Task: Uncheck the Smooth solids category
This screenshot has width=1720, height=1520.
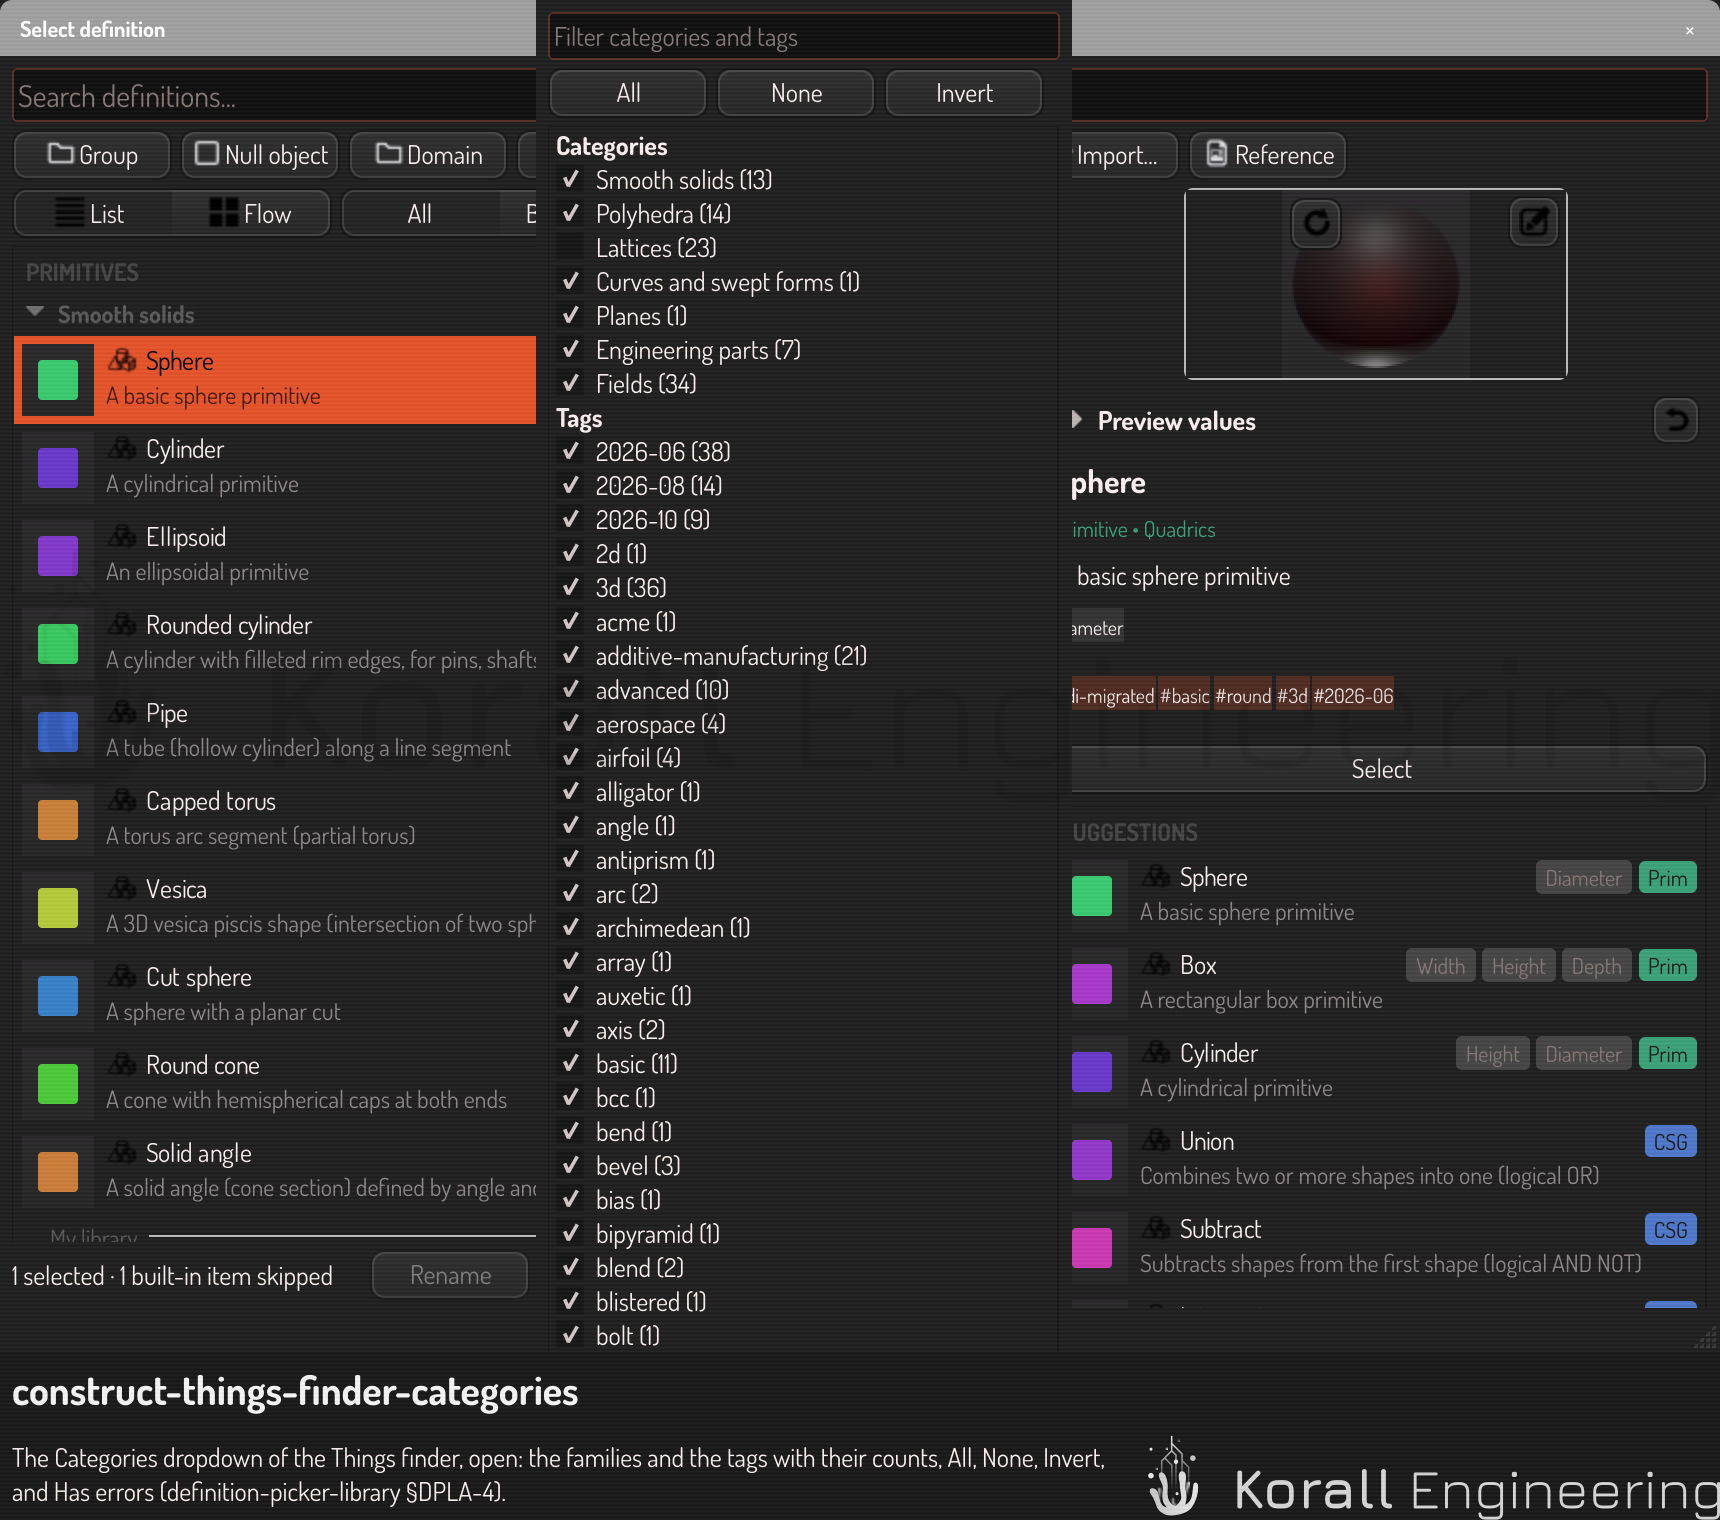Action: (x=571, y=180)
